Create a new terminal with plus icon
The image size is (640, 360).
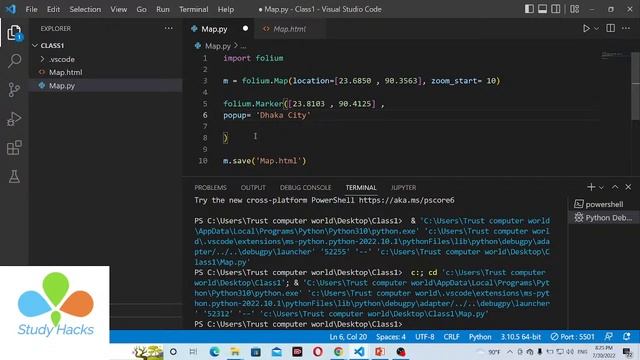591,187
